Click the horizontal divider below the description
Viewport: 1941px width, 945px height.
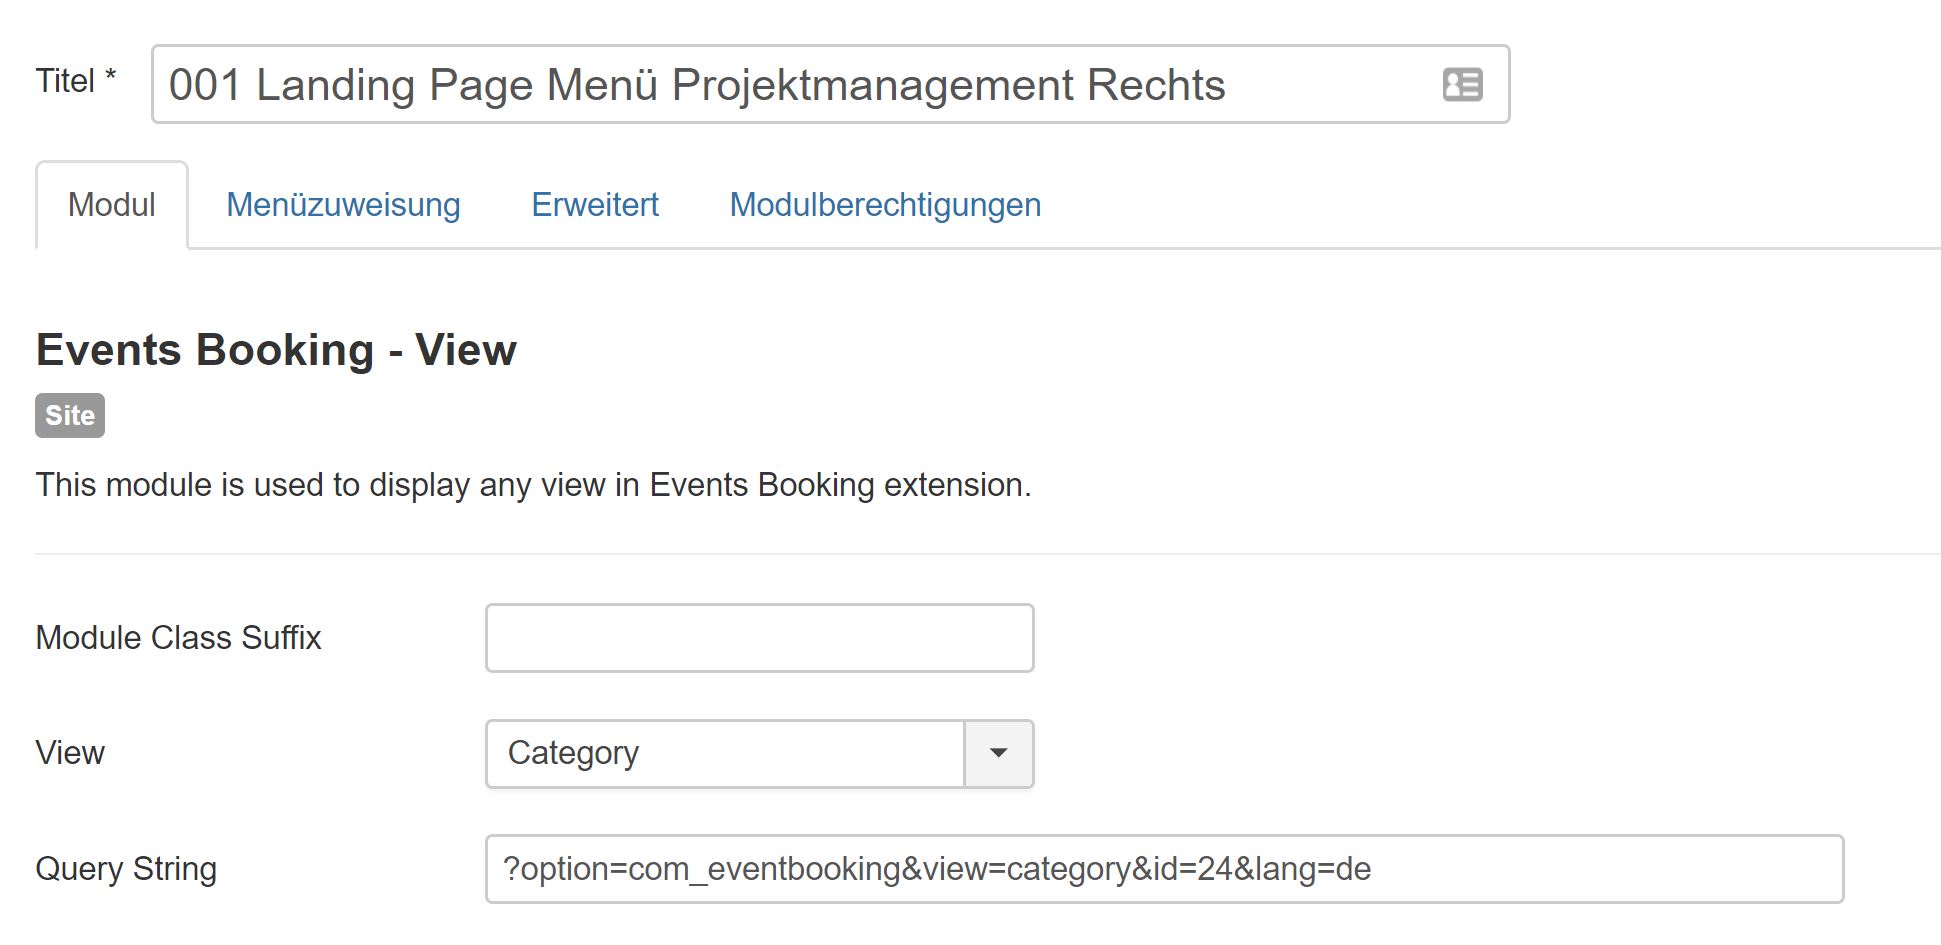pyautogui.click(x=987, y=553)
